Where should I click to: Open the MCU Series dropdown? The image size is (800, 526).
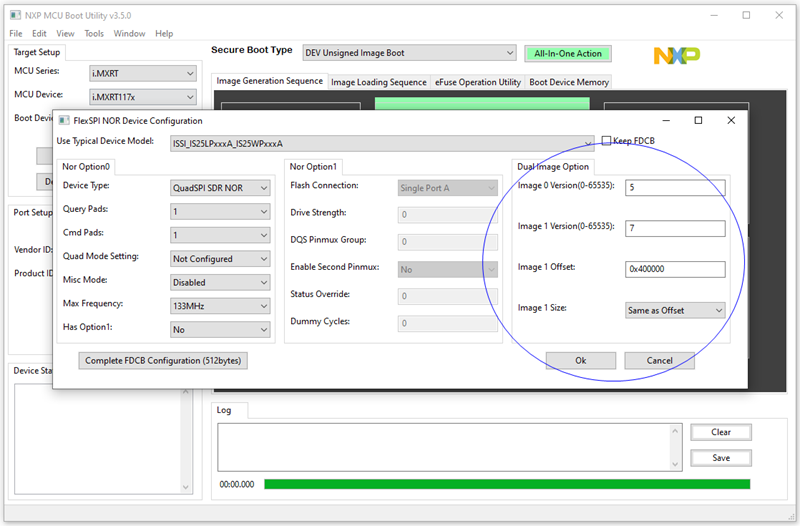pyautogui.click(x=142, y=73)
